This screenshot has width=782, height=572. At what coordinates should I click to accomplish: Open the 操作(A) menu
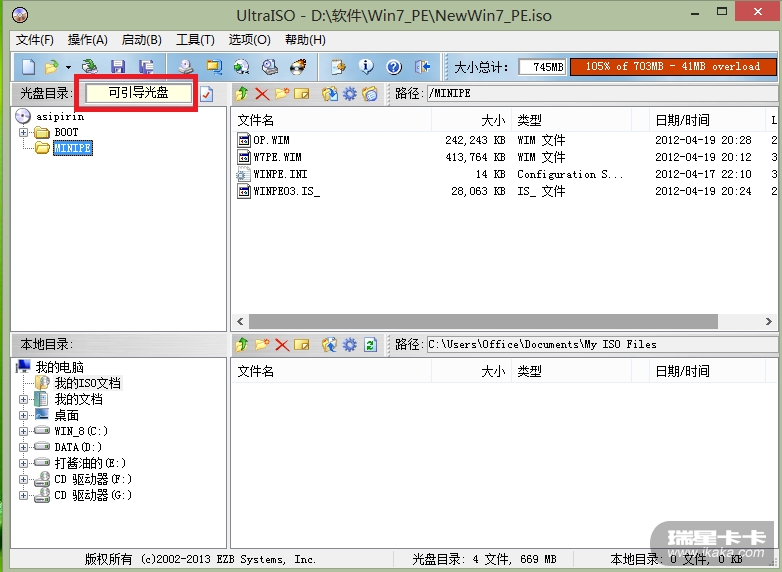[x=88, y=40]
